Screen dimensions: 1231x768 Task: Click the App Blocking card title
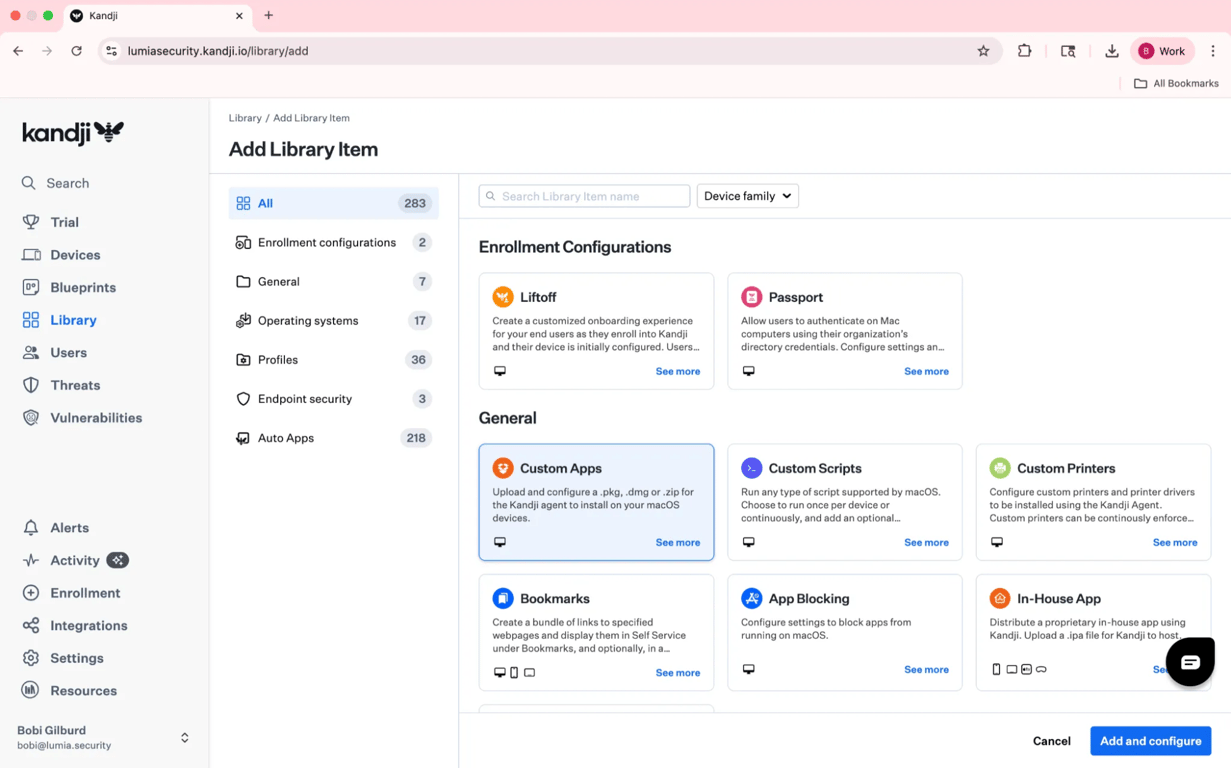click(x=808, y=598)
